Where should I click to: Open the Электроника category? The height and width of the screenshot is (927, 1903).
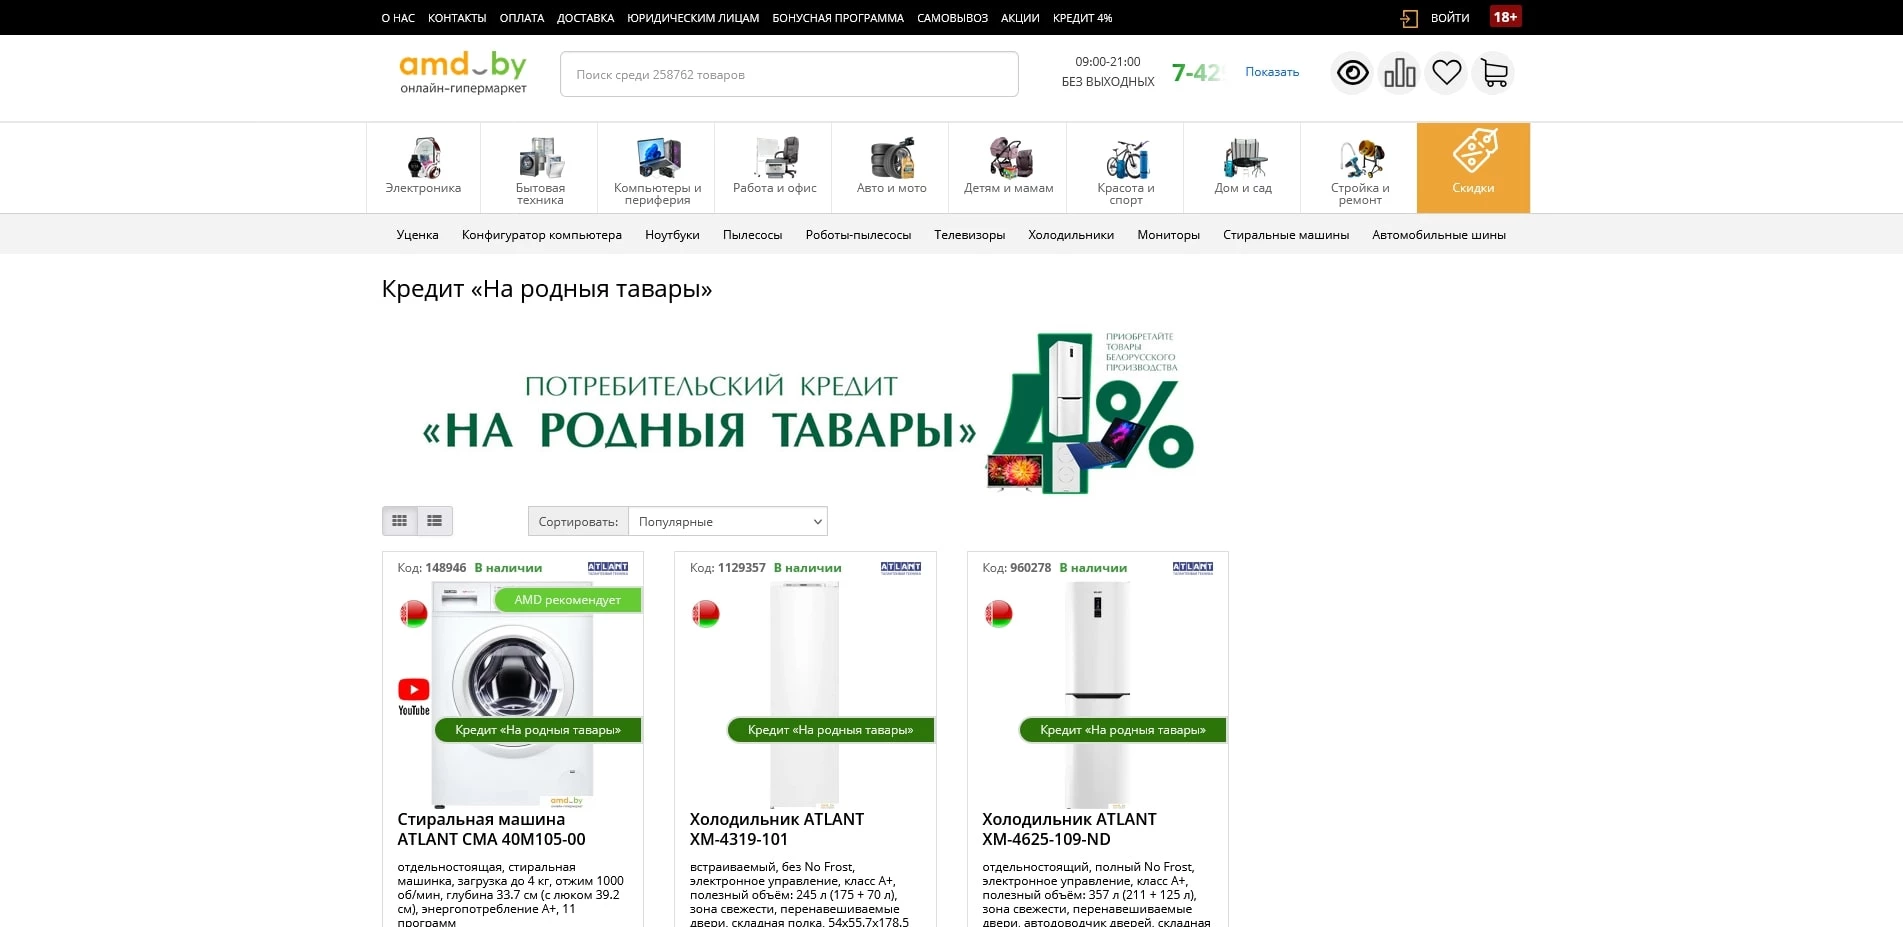coord(422,167)
